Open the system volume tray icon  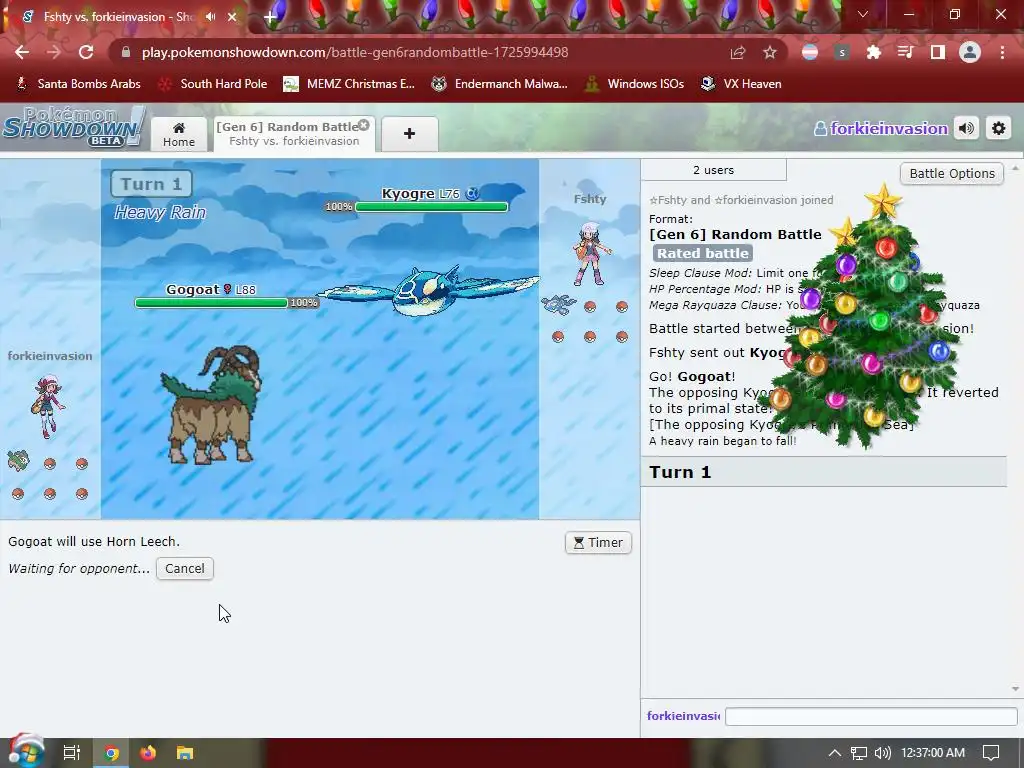click(882, 753)
